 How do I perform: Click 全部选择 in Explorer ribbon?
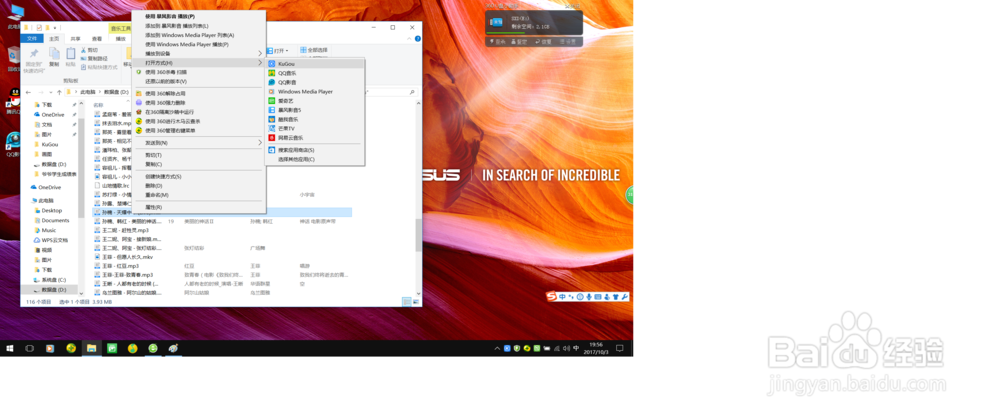pos(314,50)
